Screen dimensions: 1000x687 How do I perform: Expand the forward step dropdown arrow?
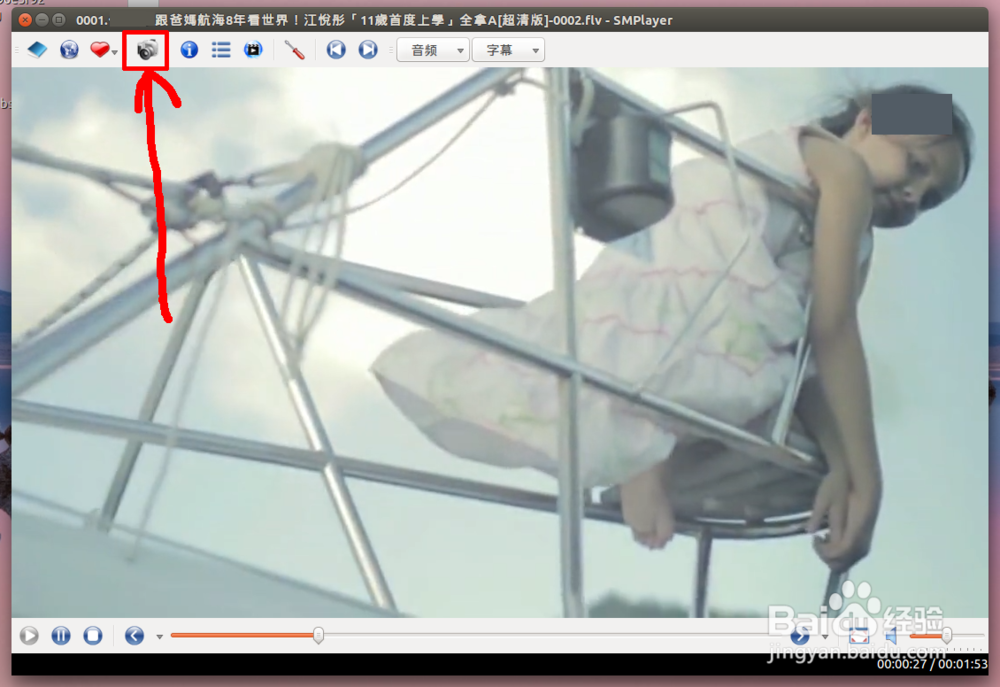pos(825,637)
